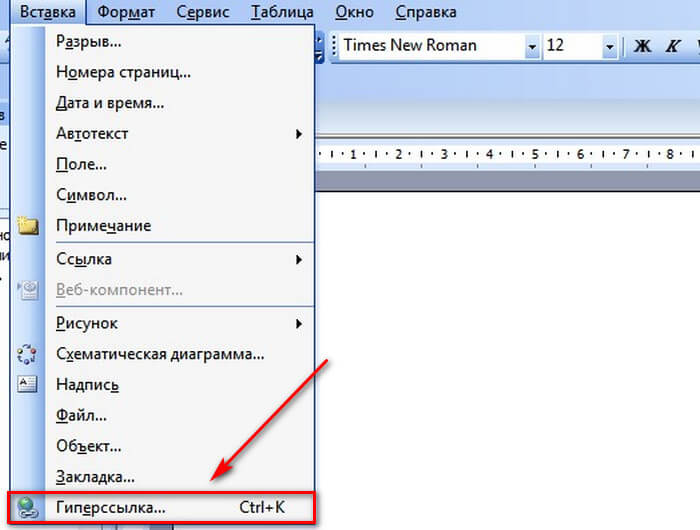This screenshot has width=700, height=530.
Task: Open the Окно menu
Action: (x=354, y=12)
